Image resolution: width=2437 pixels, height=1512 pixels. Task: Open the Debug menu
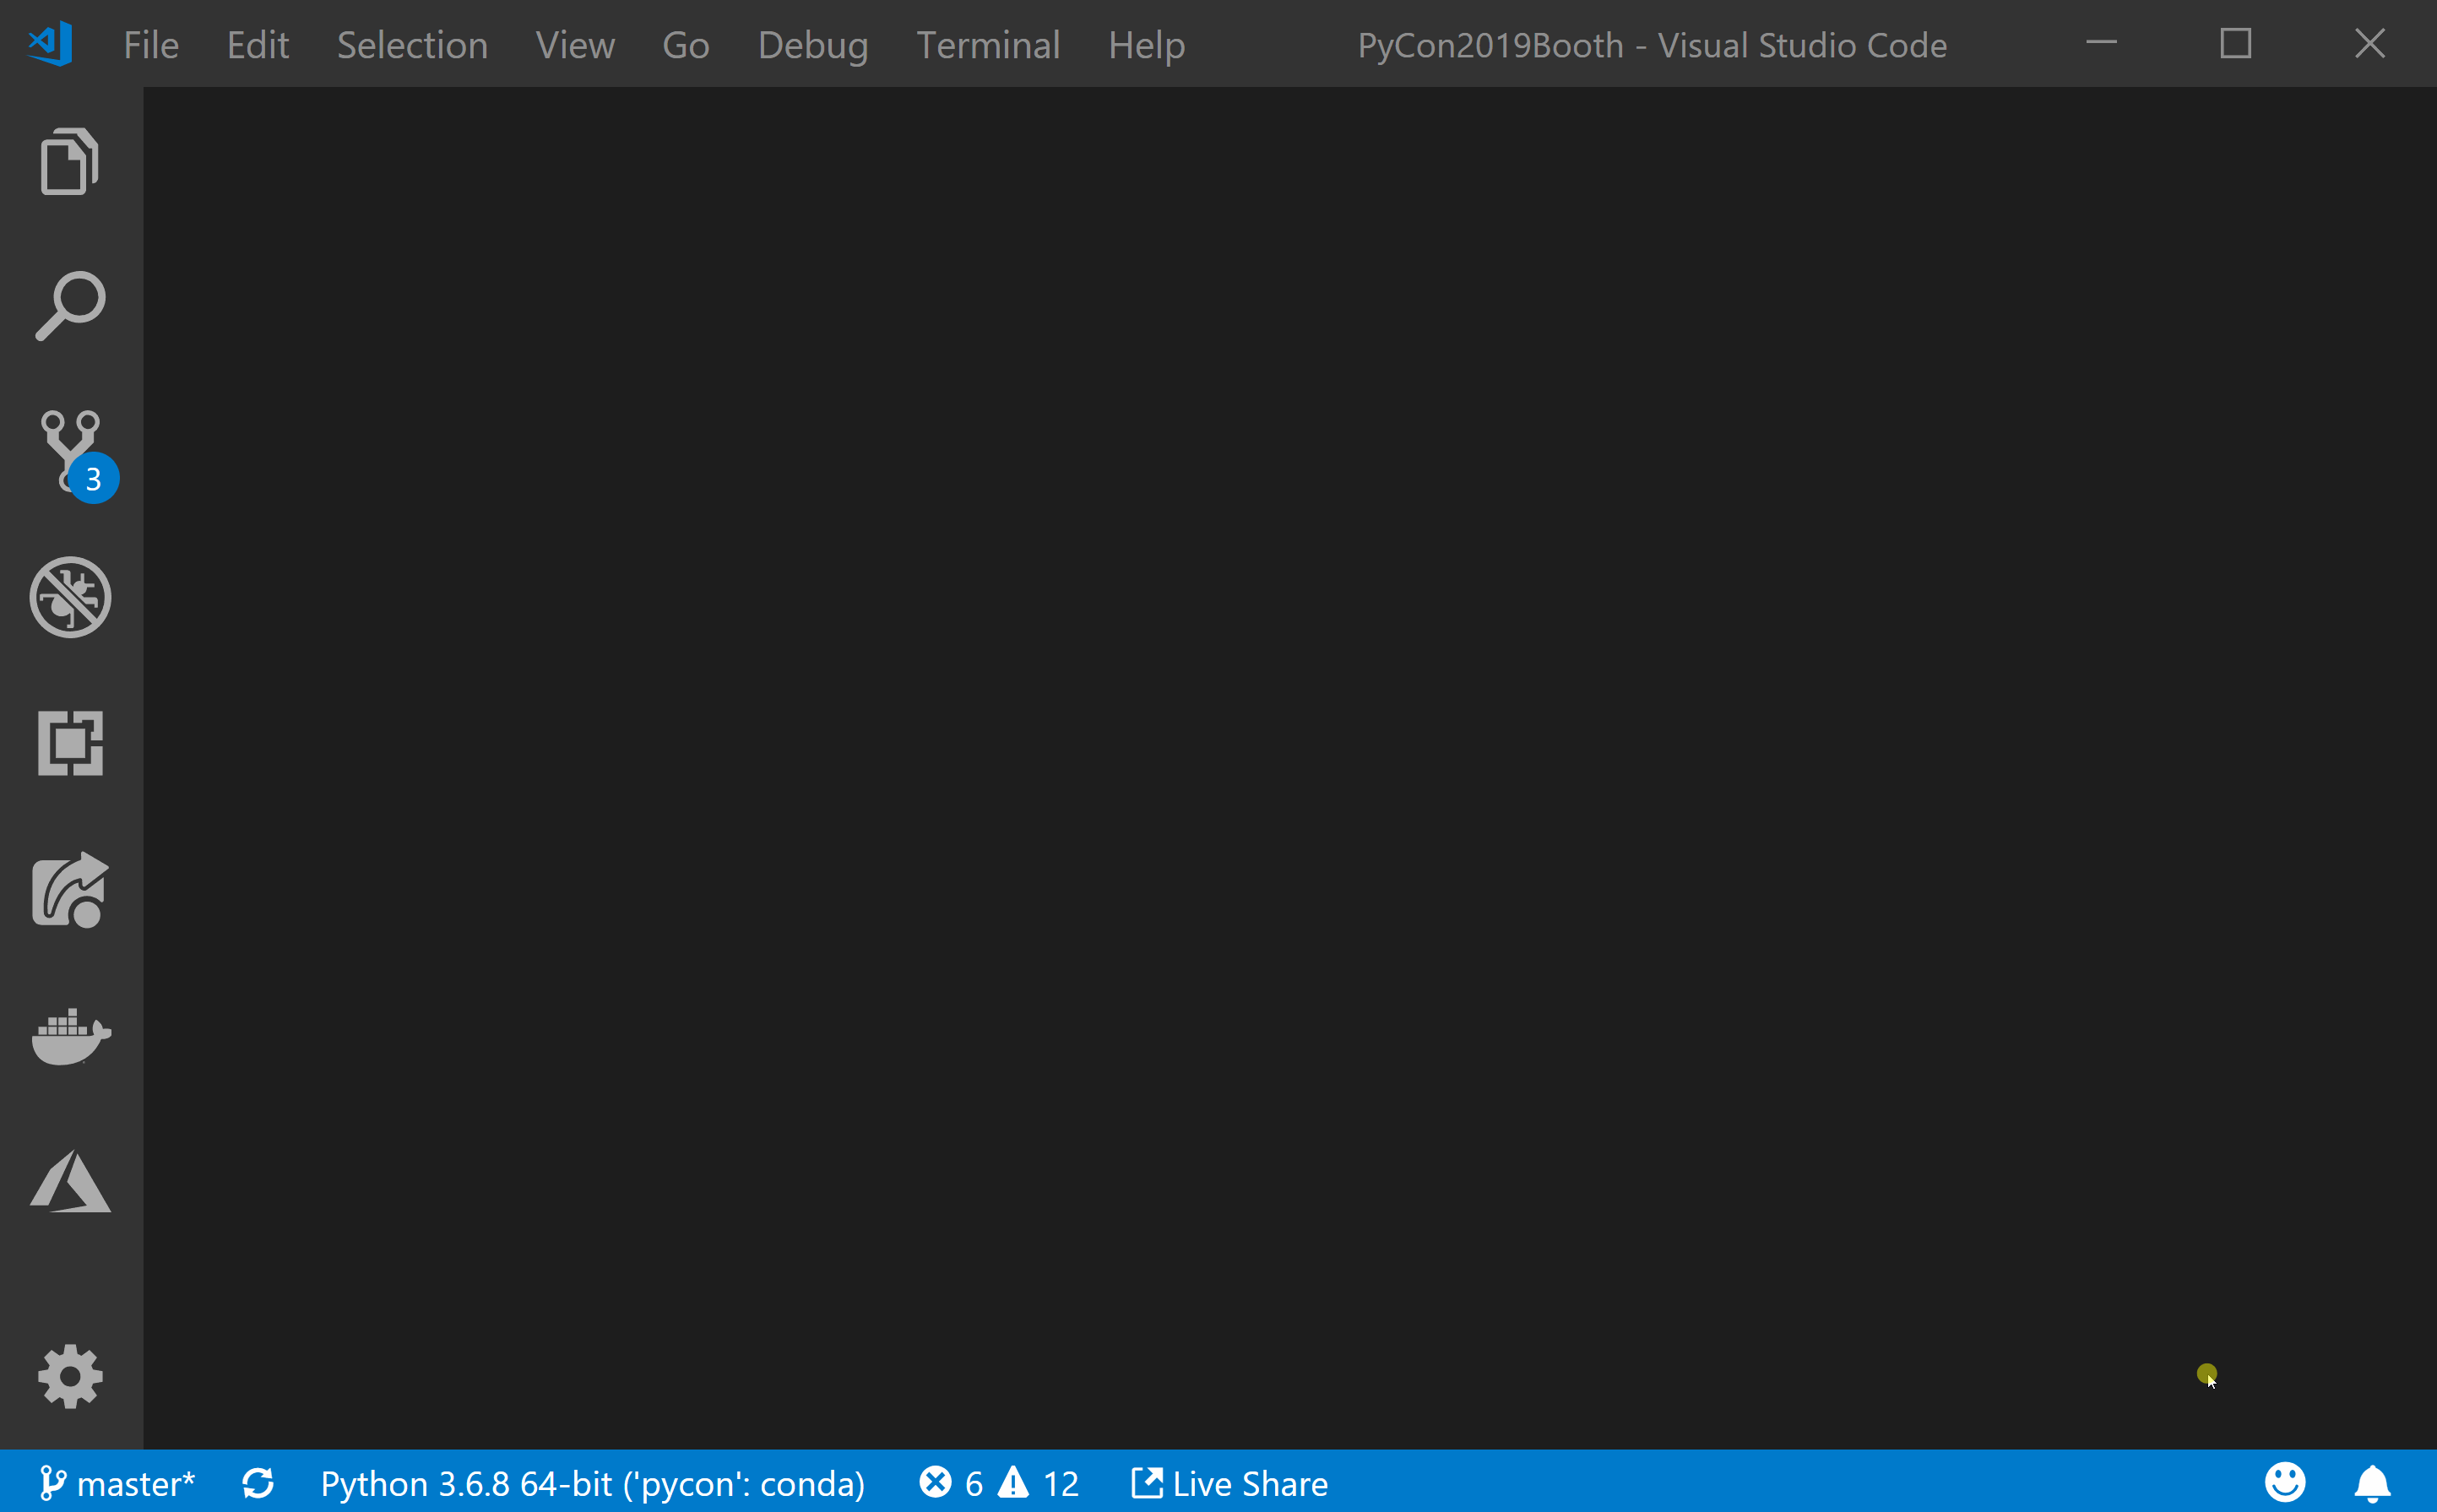813,44
